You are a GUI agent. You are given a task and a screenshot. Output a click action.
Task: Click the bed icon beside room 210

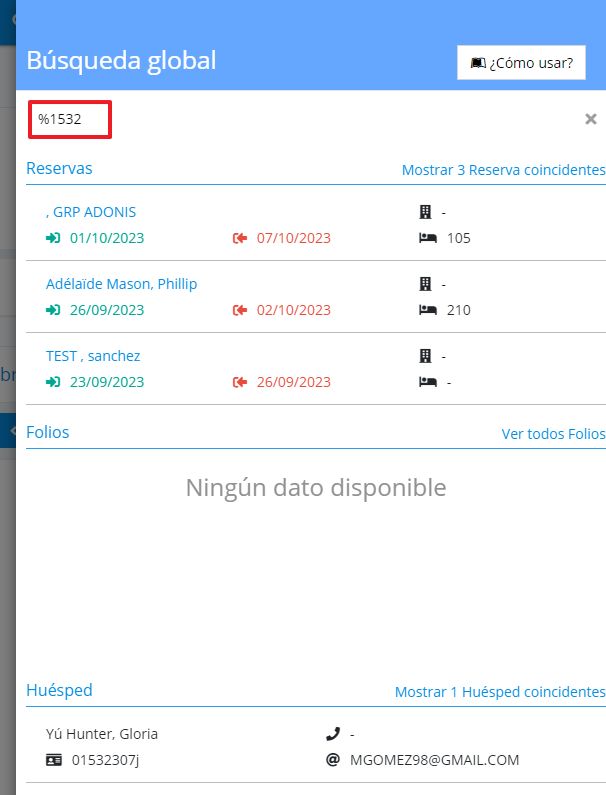(427, 310)
